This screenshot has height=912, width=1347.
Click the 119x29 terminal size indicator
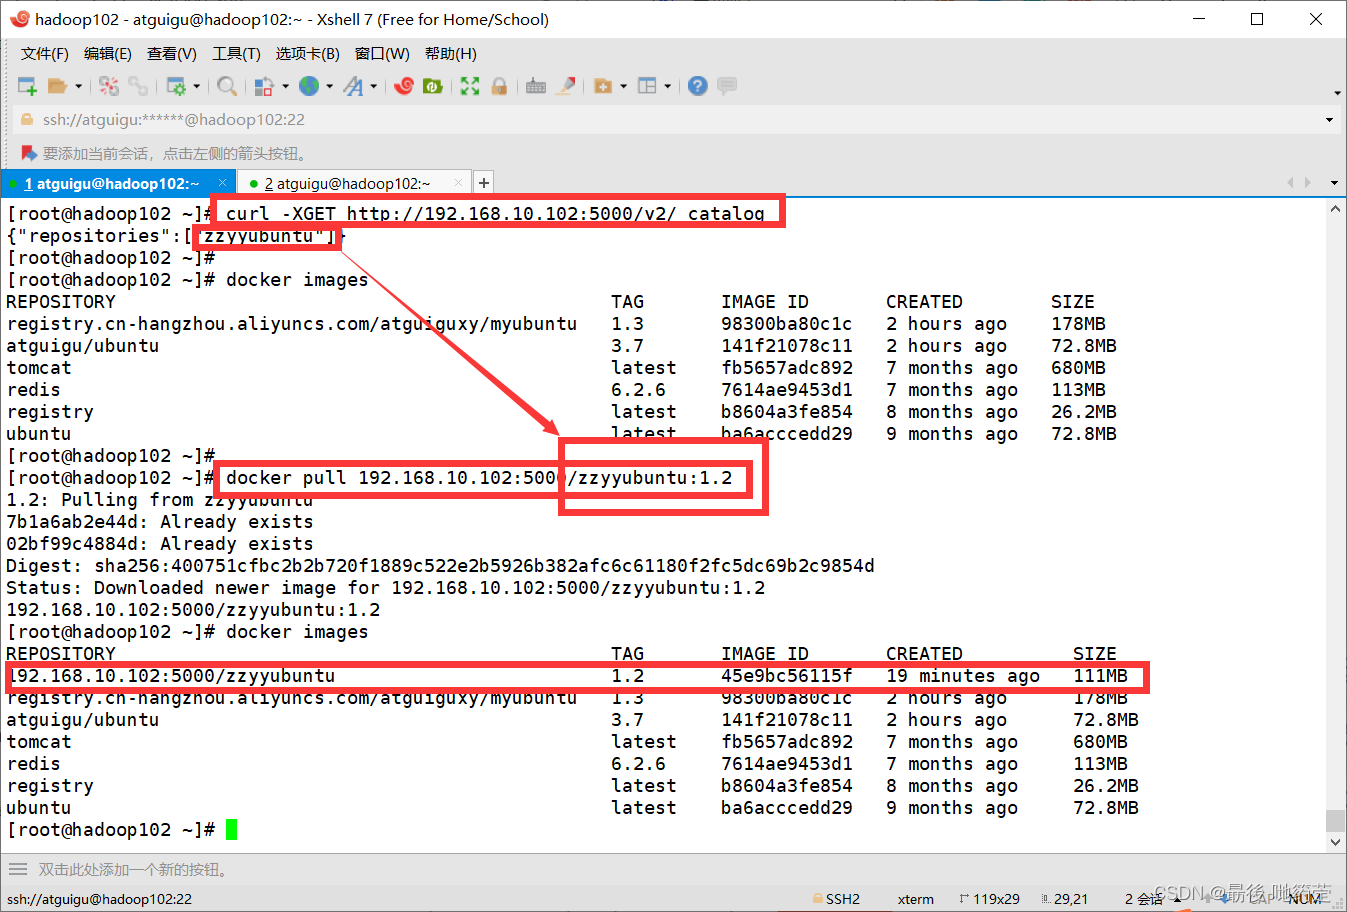(x=989, y=899)
